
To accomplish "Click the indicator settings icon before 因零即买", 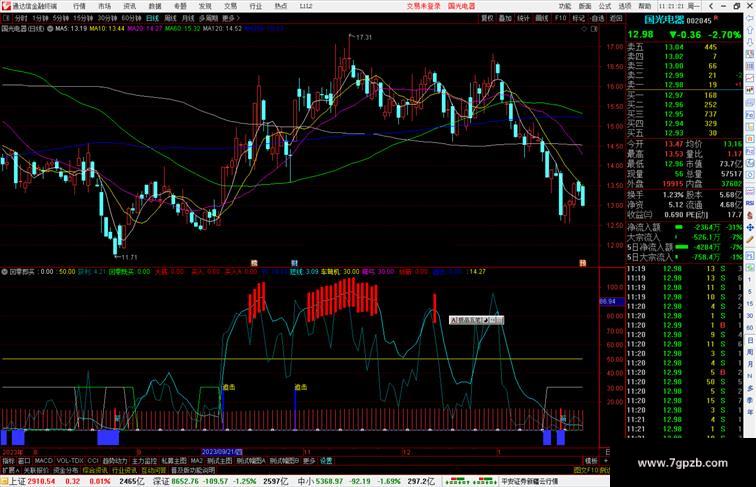I will pyautogui.click(x=4, y=272).
